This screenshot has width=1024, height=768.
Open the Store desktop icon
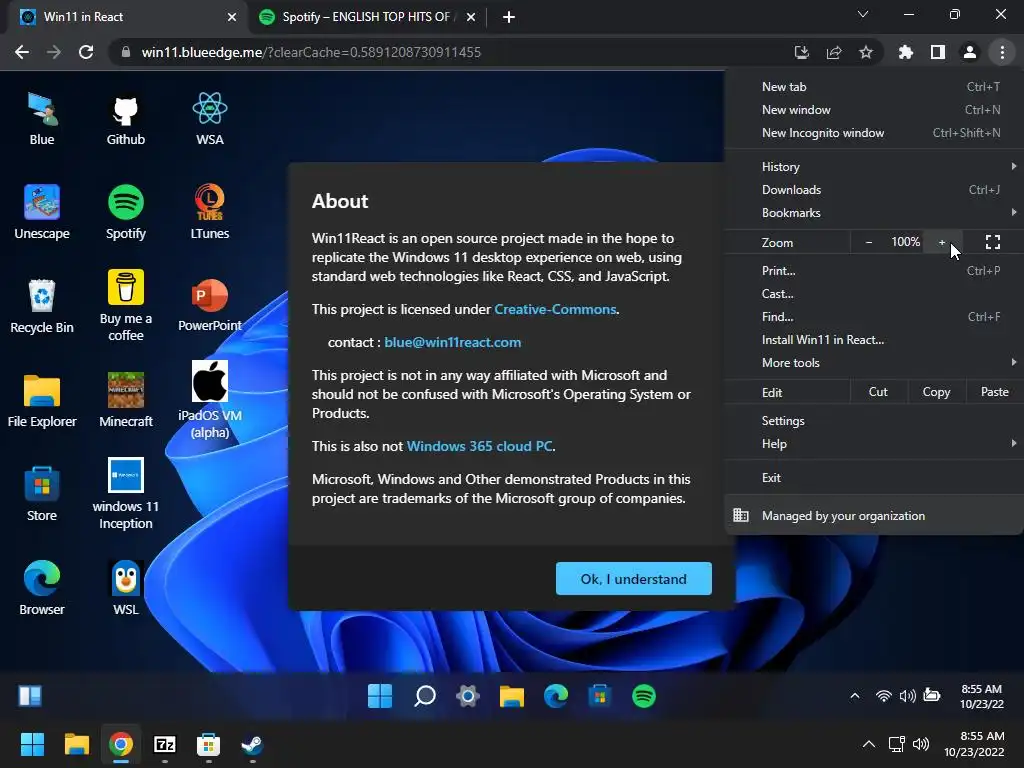pos(42,495)
